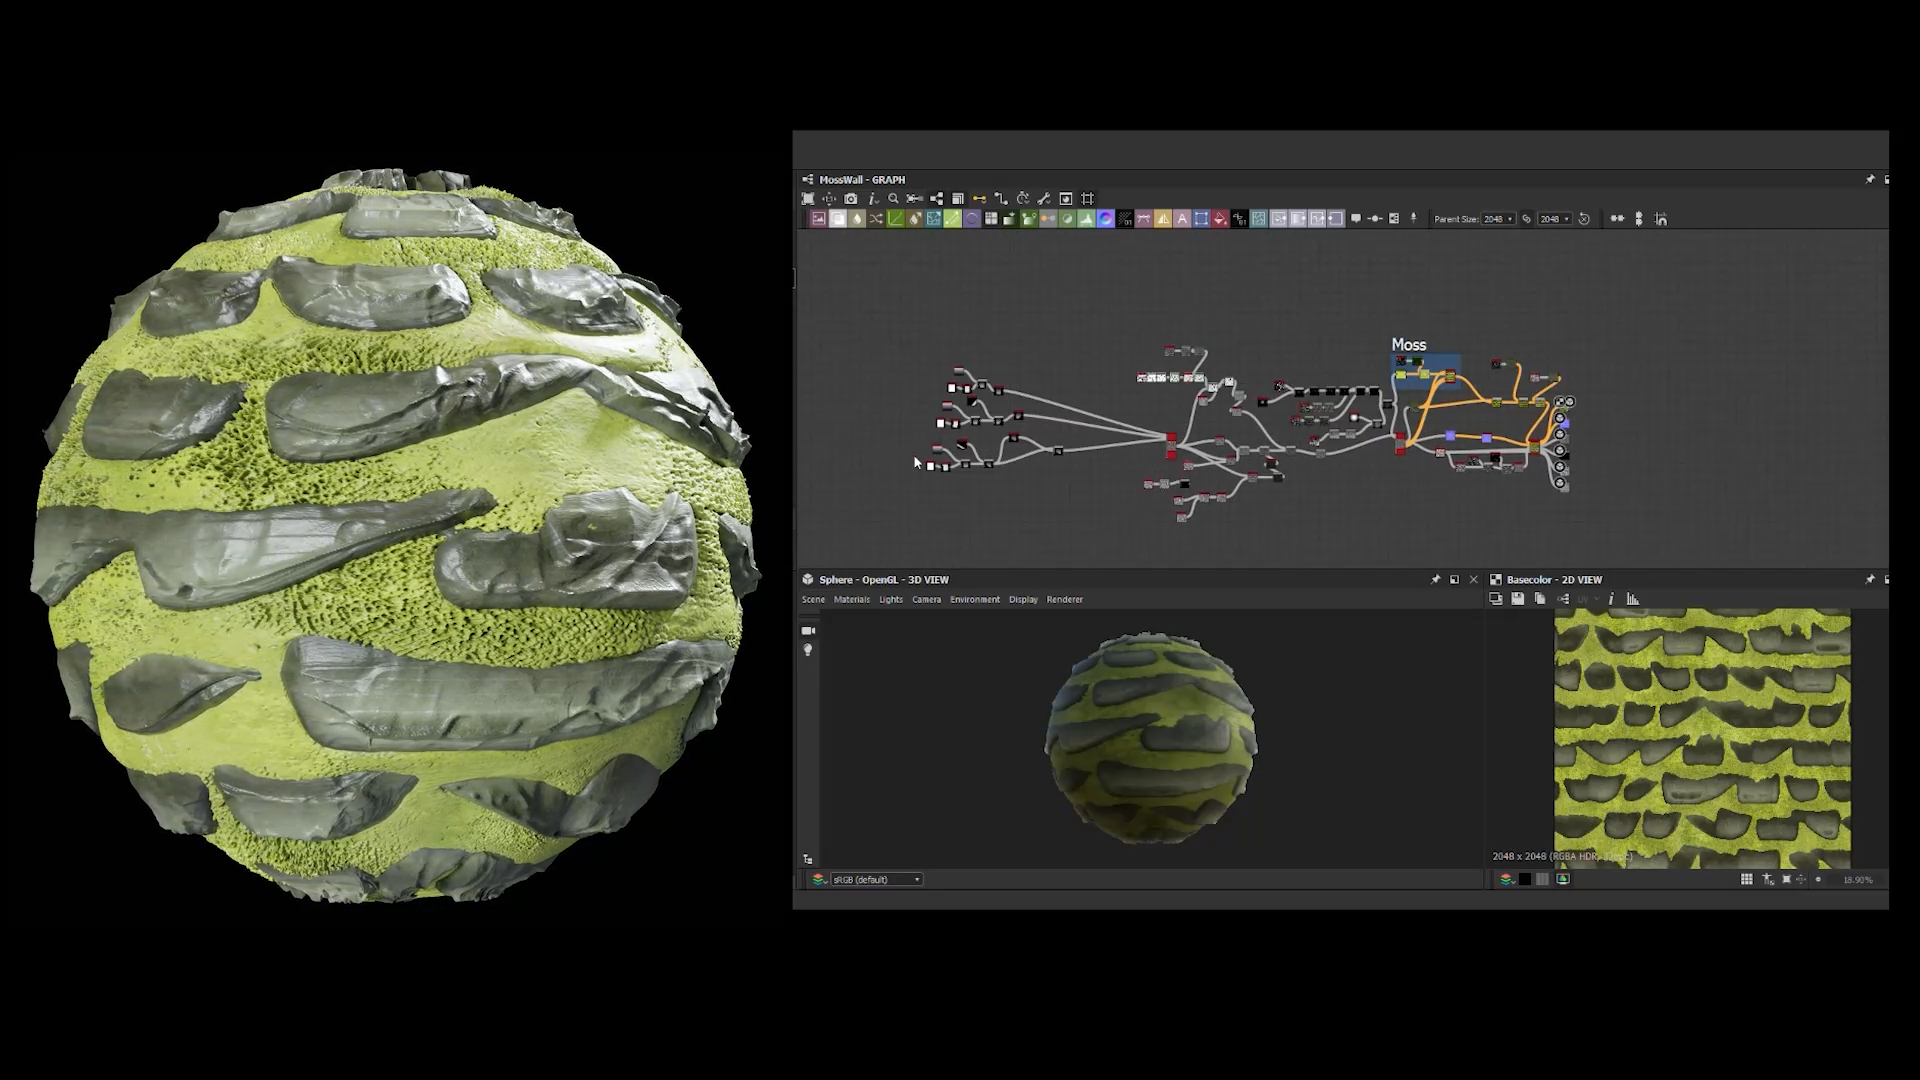
Task: Click the camera screenshot icon in graph toolbar
Action: [x=851, y=199]
